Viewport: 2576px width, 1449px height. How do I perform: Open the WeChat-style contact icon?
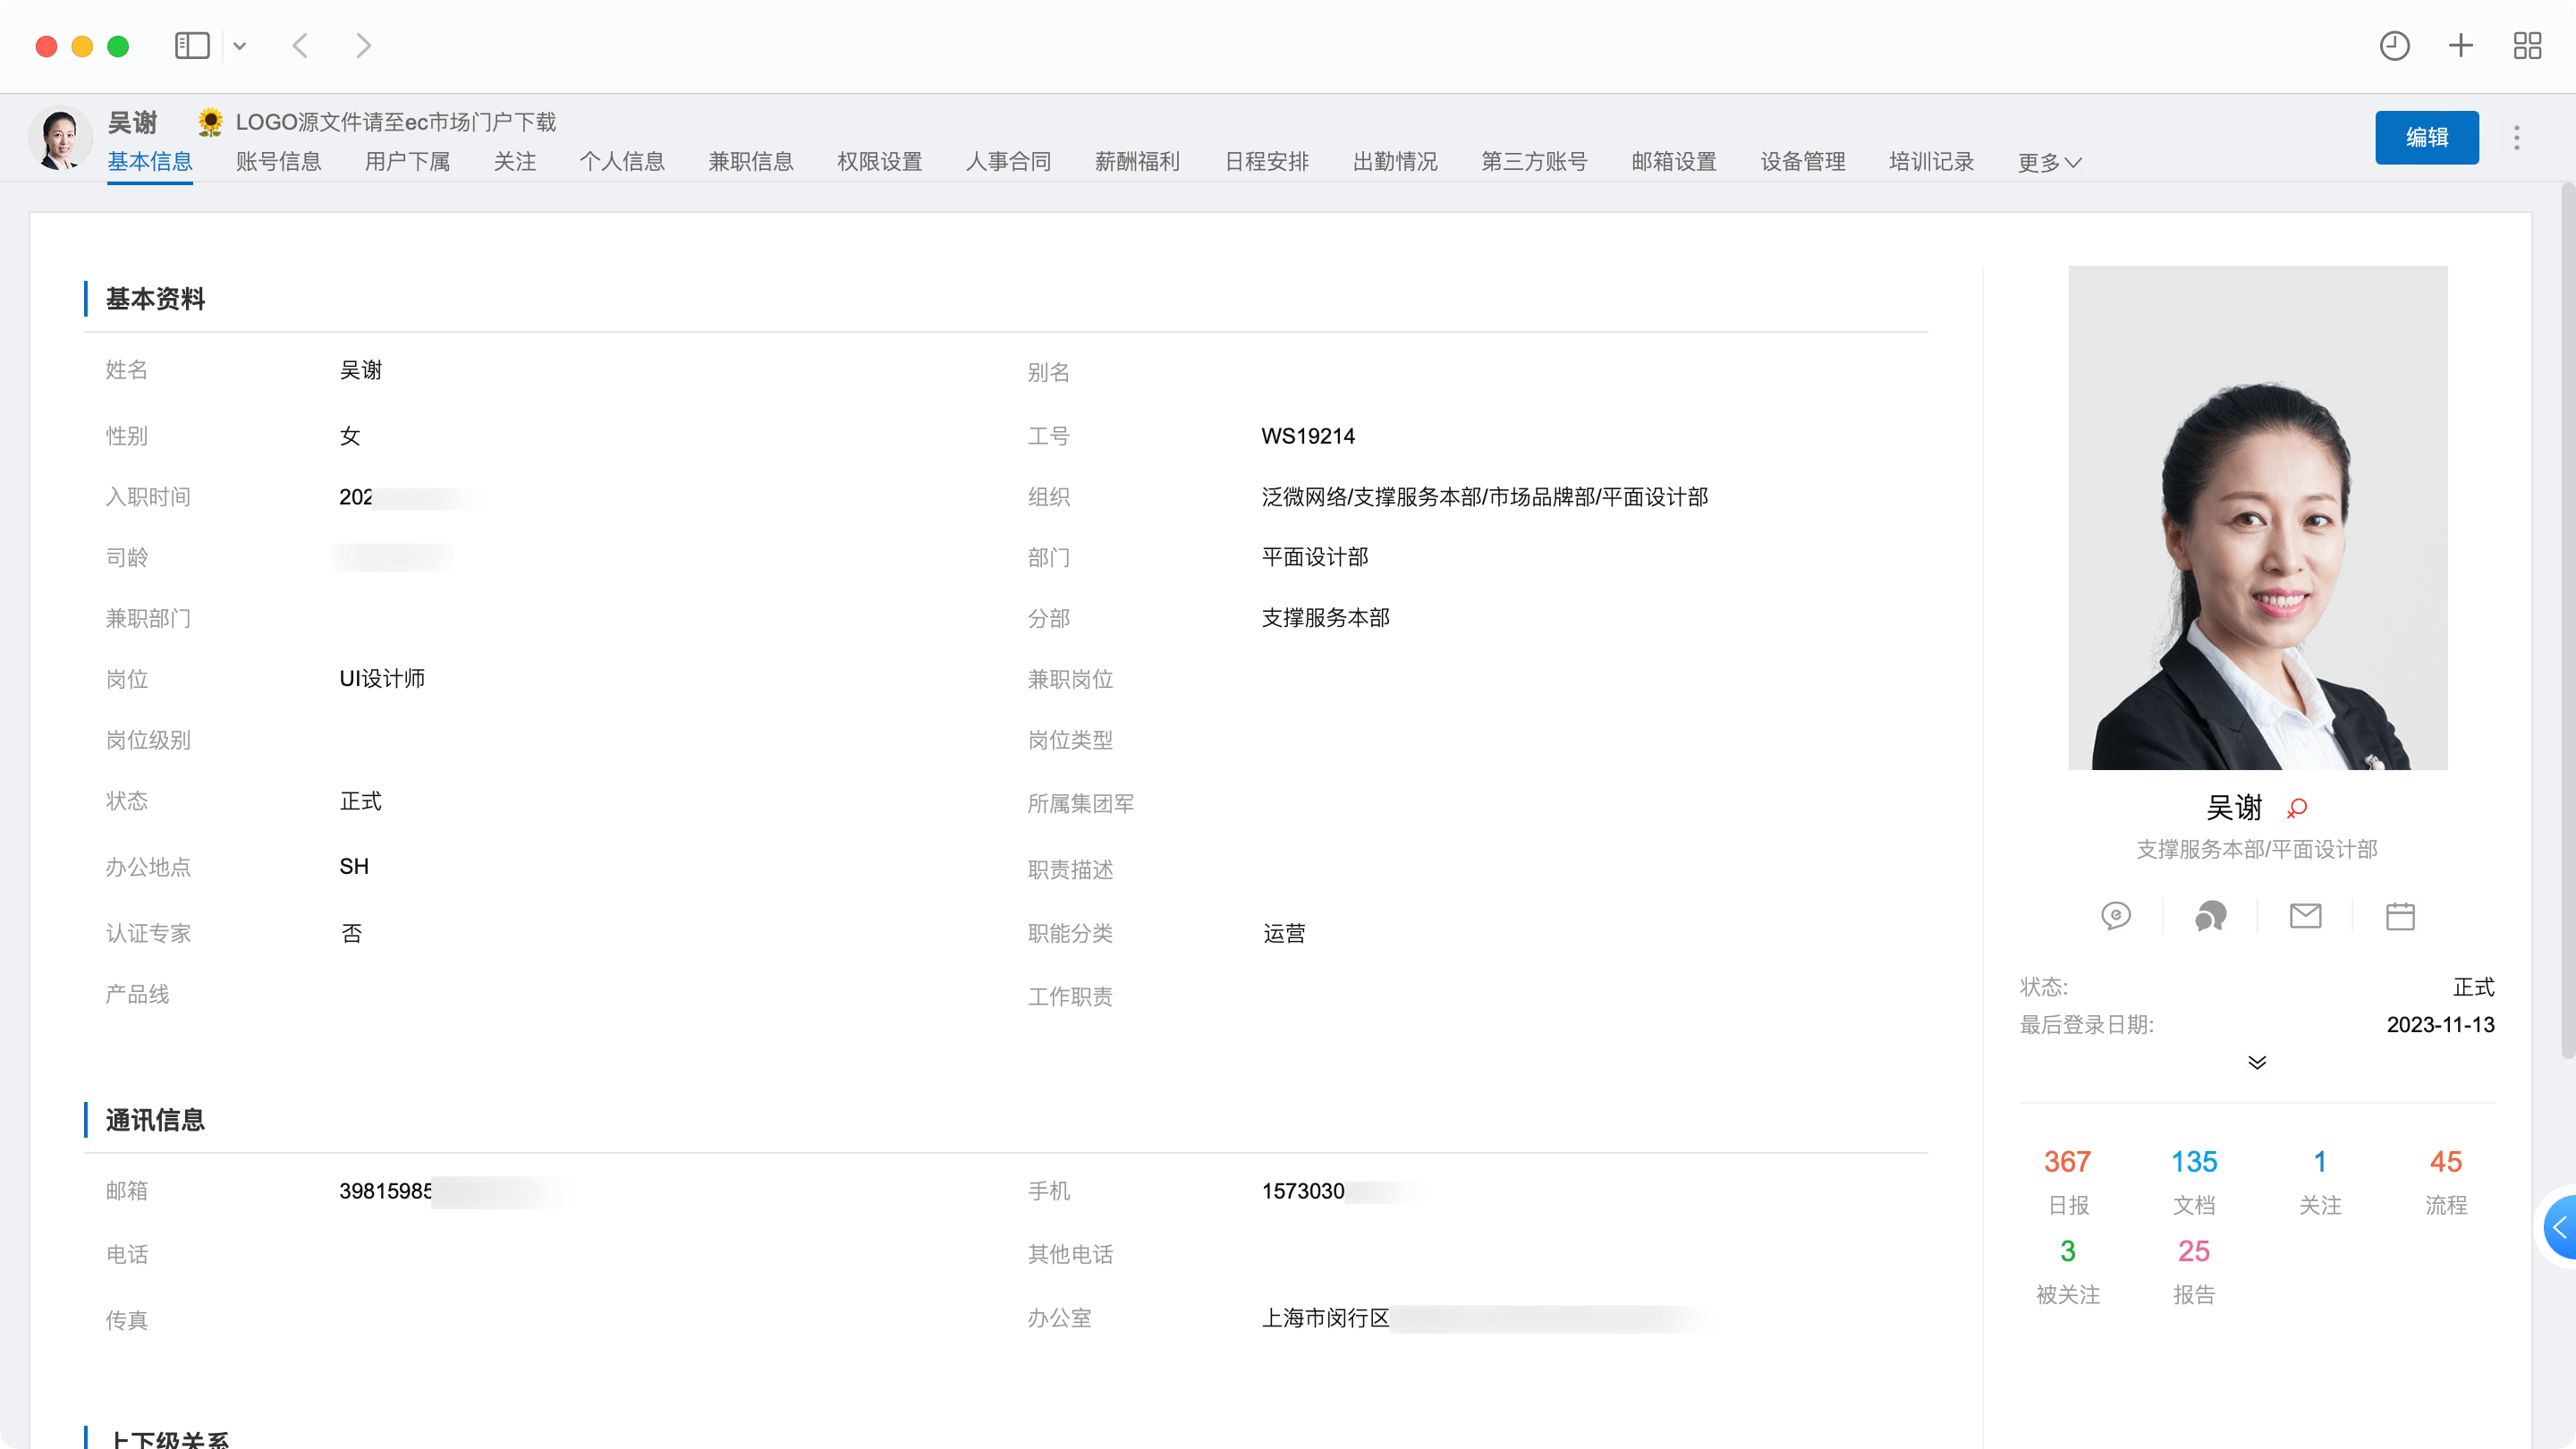click(2210, 916)
